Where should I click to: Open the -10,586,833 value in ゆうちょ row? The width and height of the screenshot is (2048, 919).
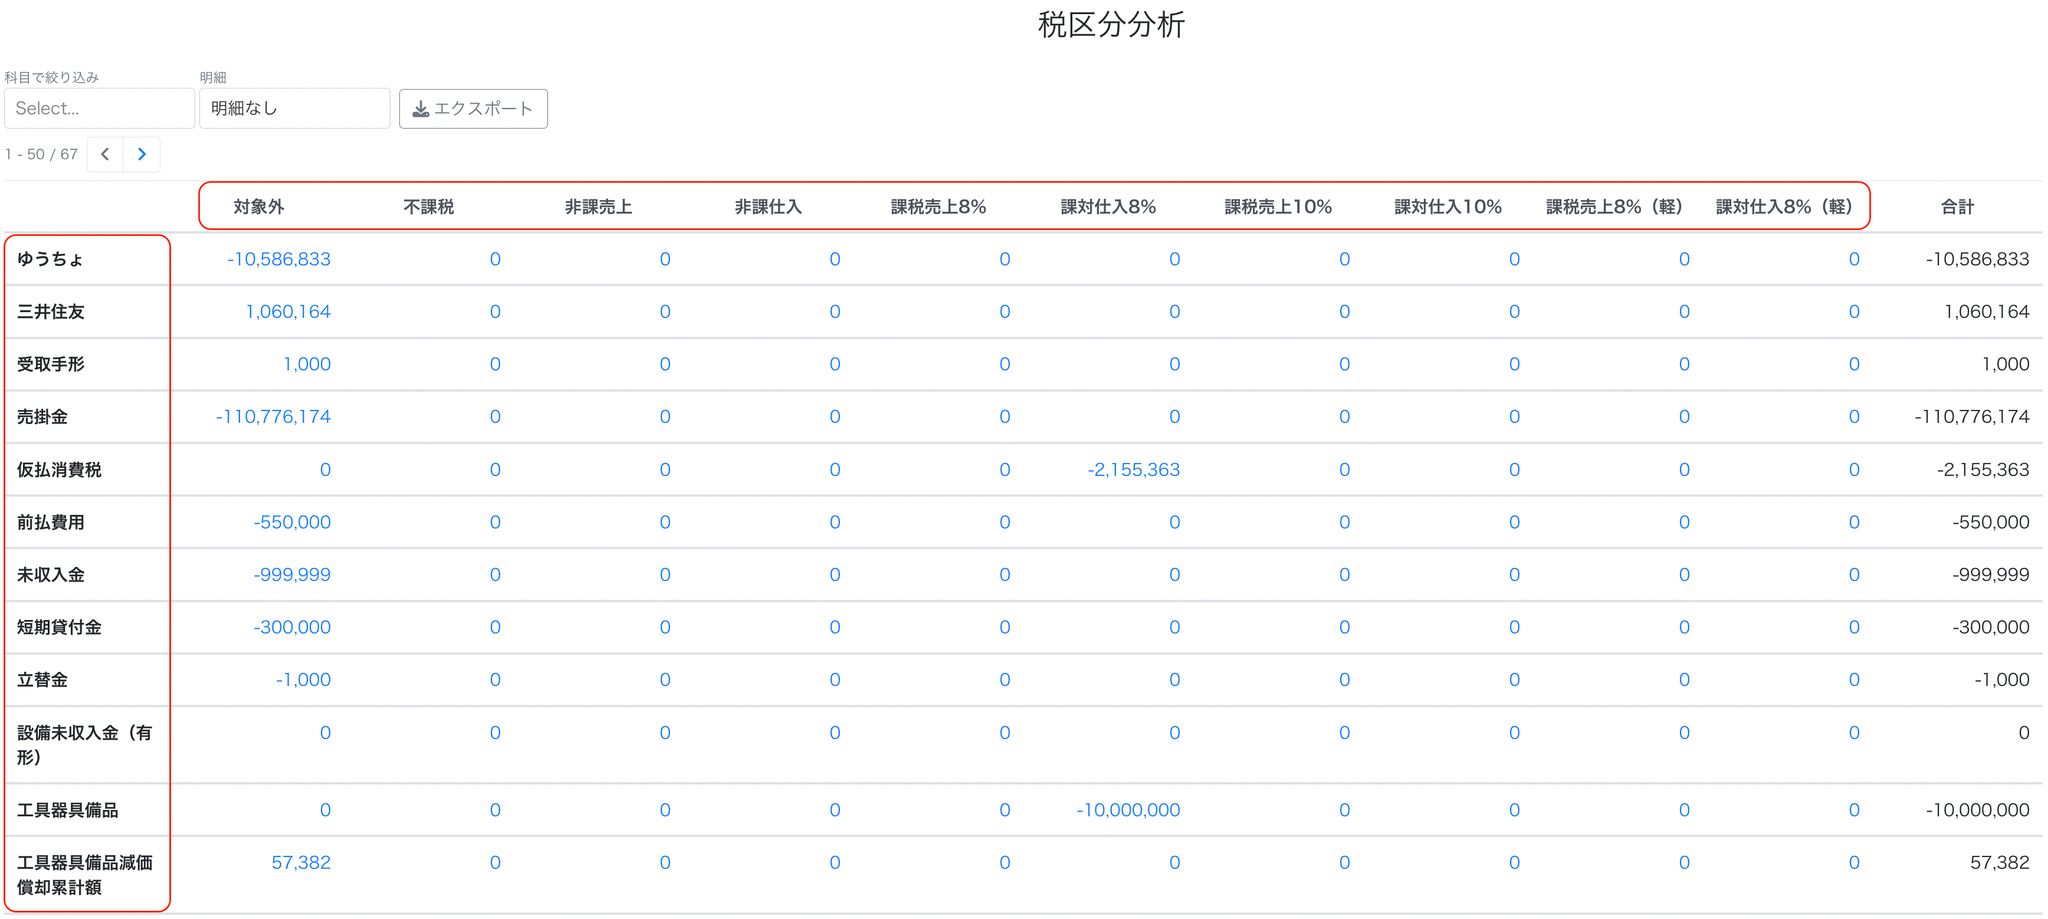pyautogui.click(x=279, y=259)
